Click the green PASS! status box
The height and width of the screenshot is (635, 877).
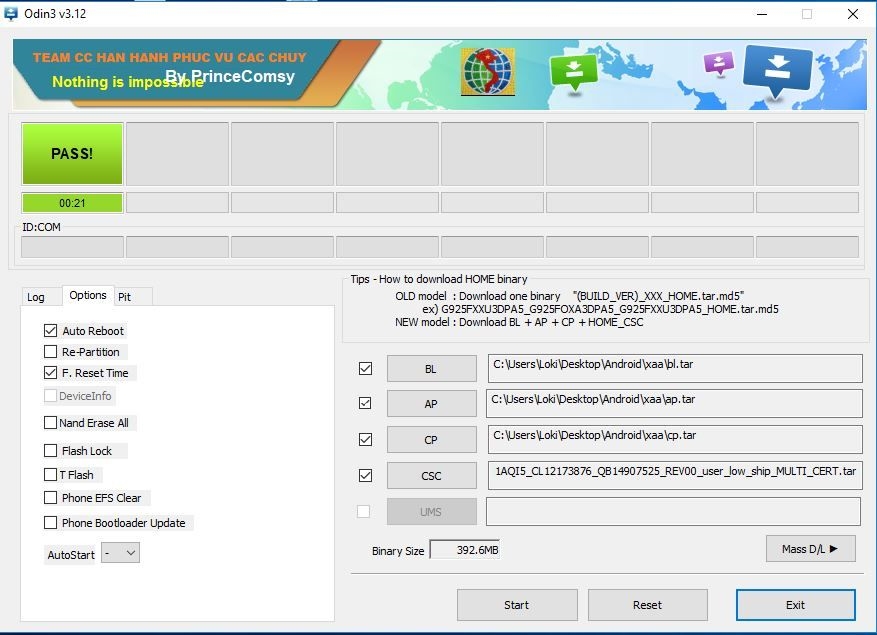[x=72, y=154]
